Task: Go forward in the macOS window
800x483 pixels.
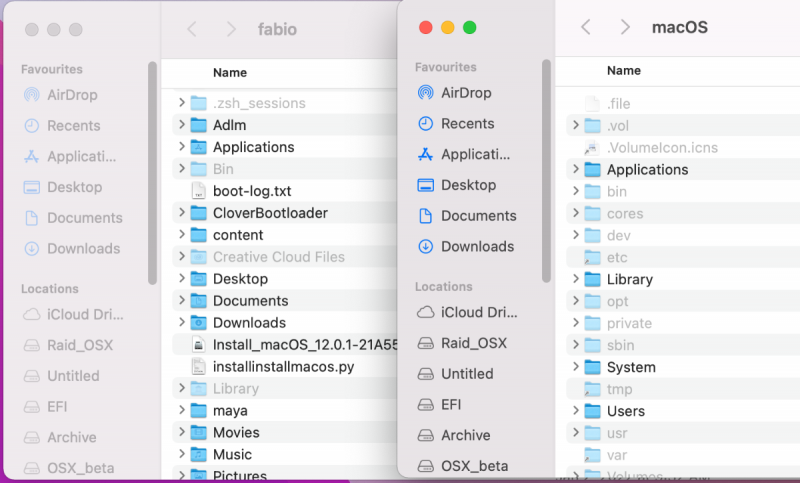Action: (x=624, y=27)
